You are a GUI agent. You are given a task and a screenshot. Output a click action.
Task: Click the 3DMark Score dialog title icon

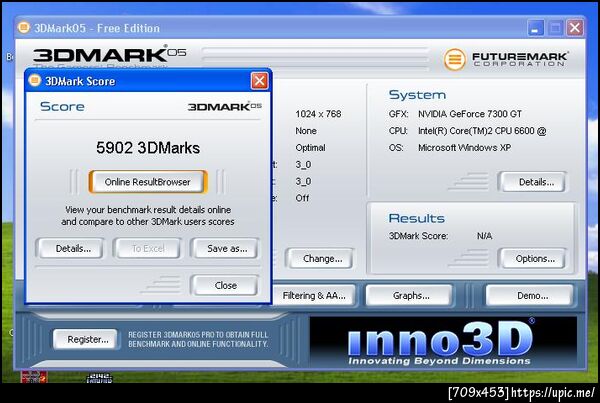[x=35, y=80]
